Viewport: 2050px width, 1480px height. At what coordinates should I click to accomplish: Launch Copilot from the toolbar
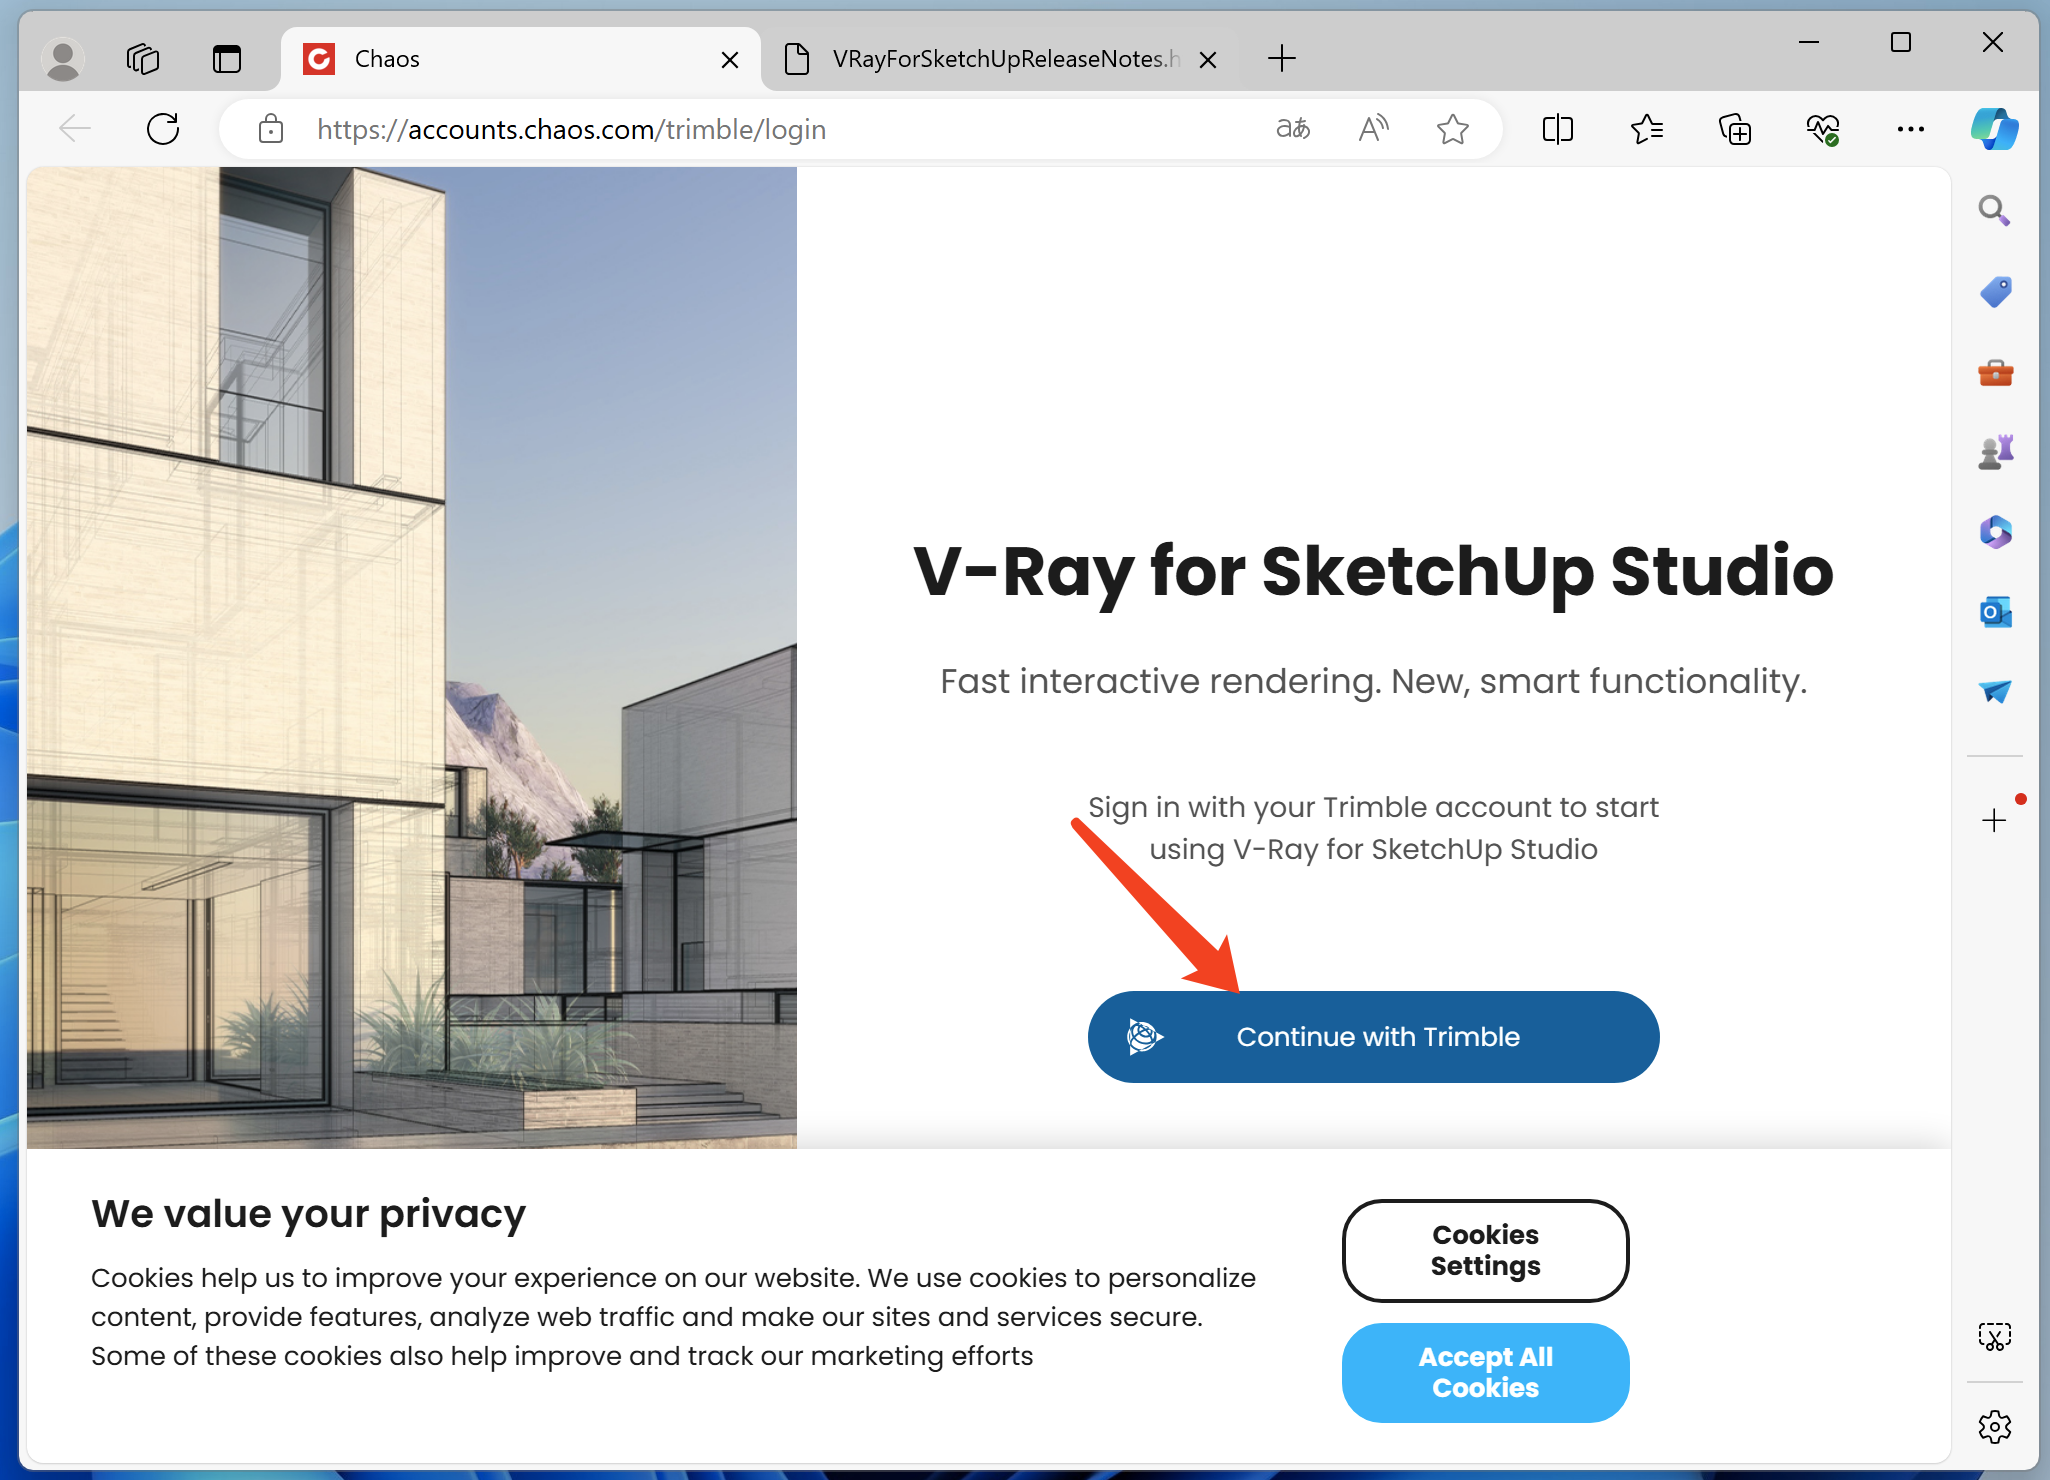(1994, 129)
